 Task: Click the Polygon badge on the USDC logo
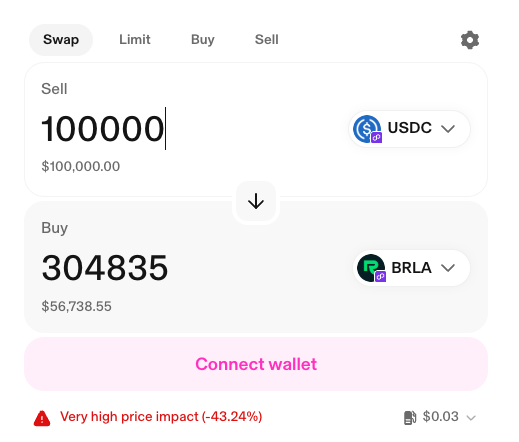(377, 137)
